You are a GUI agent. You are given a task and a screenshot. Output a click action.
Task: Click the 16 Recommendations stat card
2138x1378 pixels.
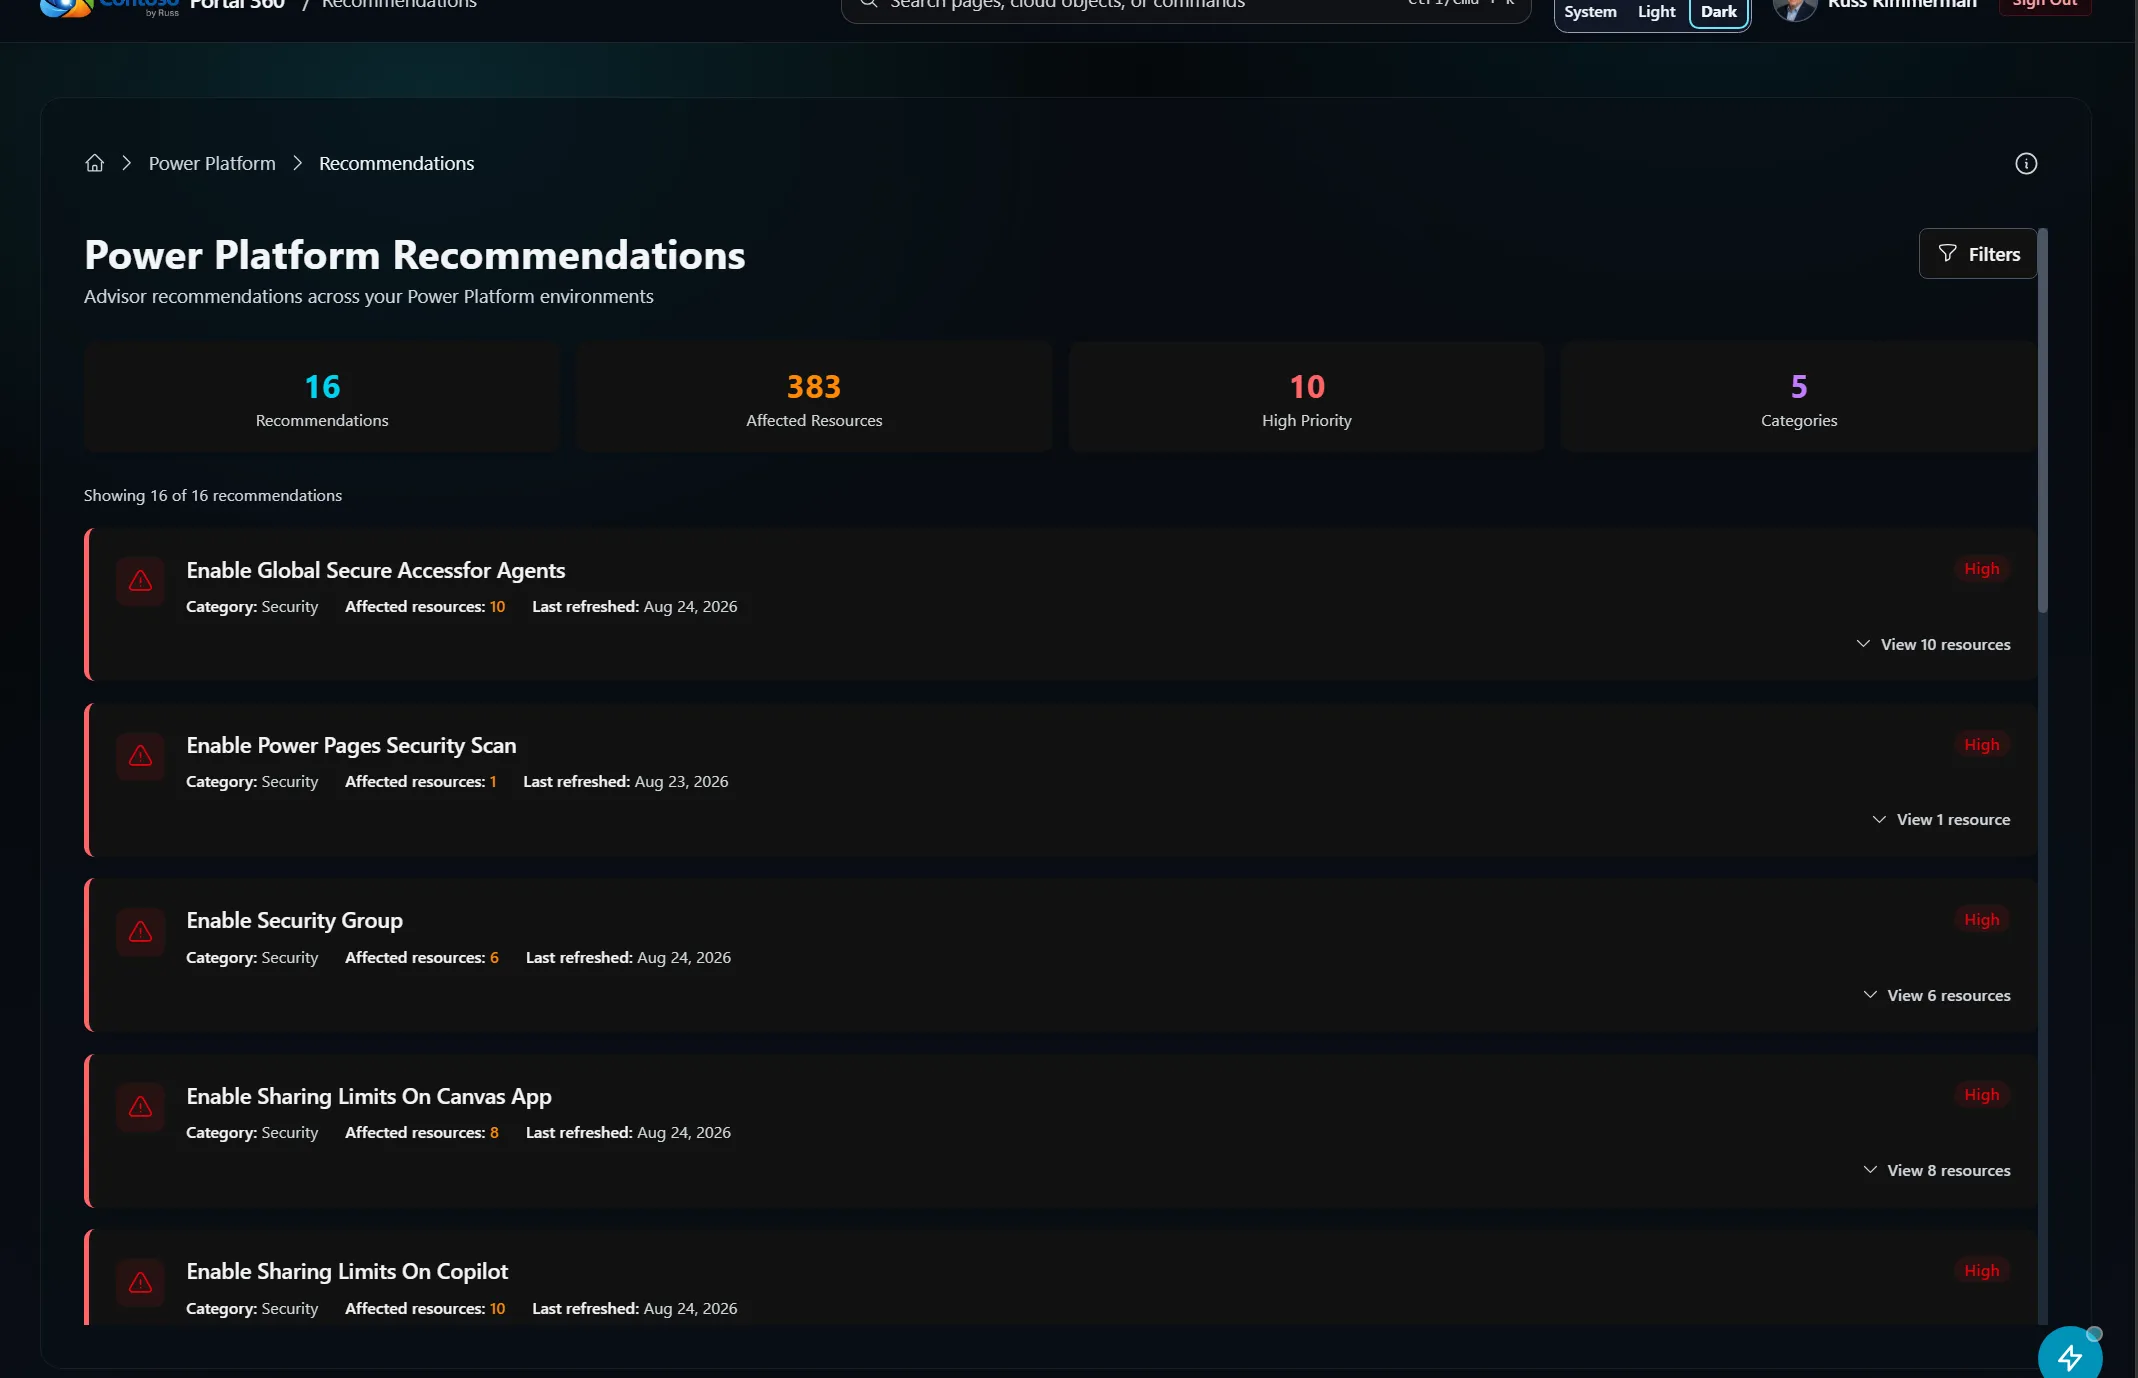point(322,398)
